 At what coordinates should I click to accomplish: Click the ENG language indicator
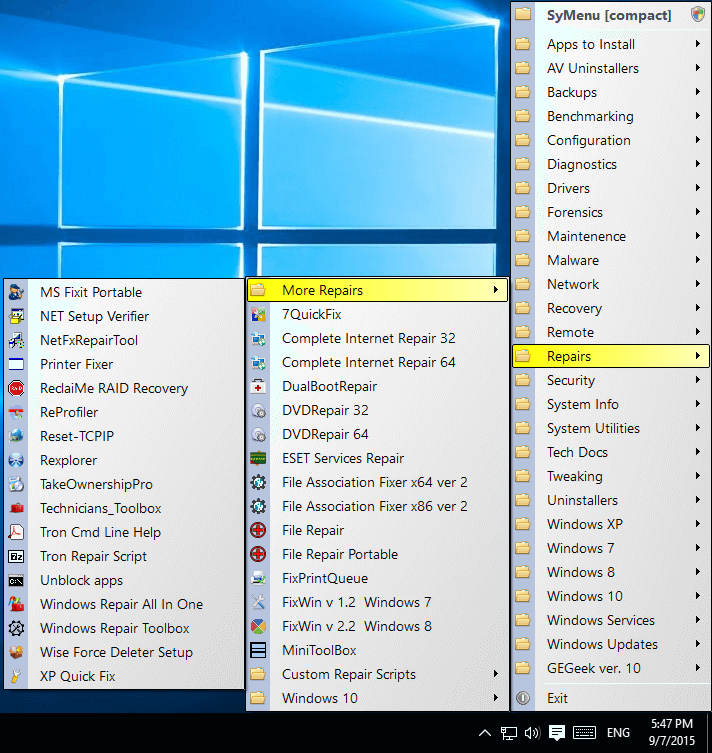coord(618,733)
